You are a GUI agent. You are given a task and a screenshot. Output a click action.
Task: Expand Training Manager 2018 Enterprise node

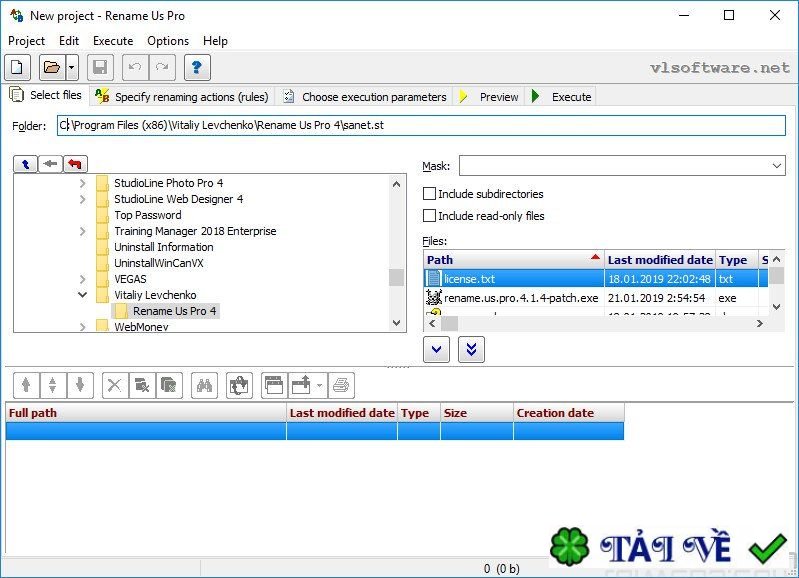[x=83, y=231]
